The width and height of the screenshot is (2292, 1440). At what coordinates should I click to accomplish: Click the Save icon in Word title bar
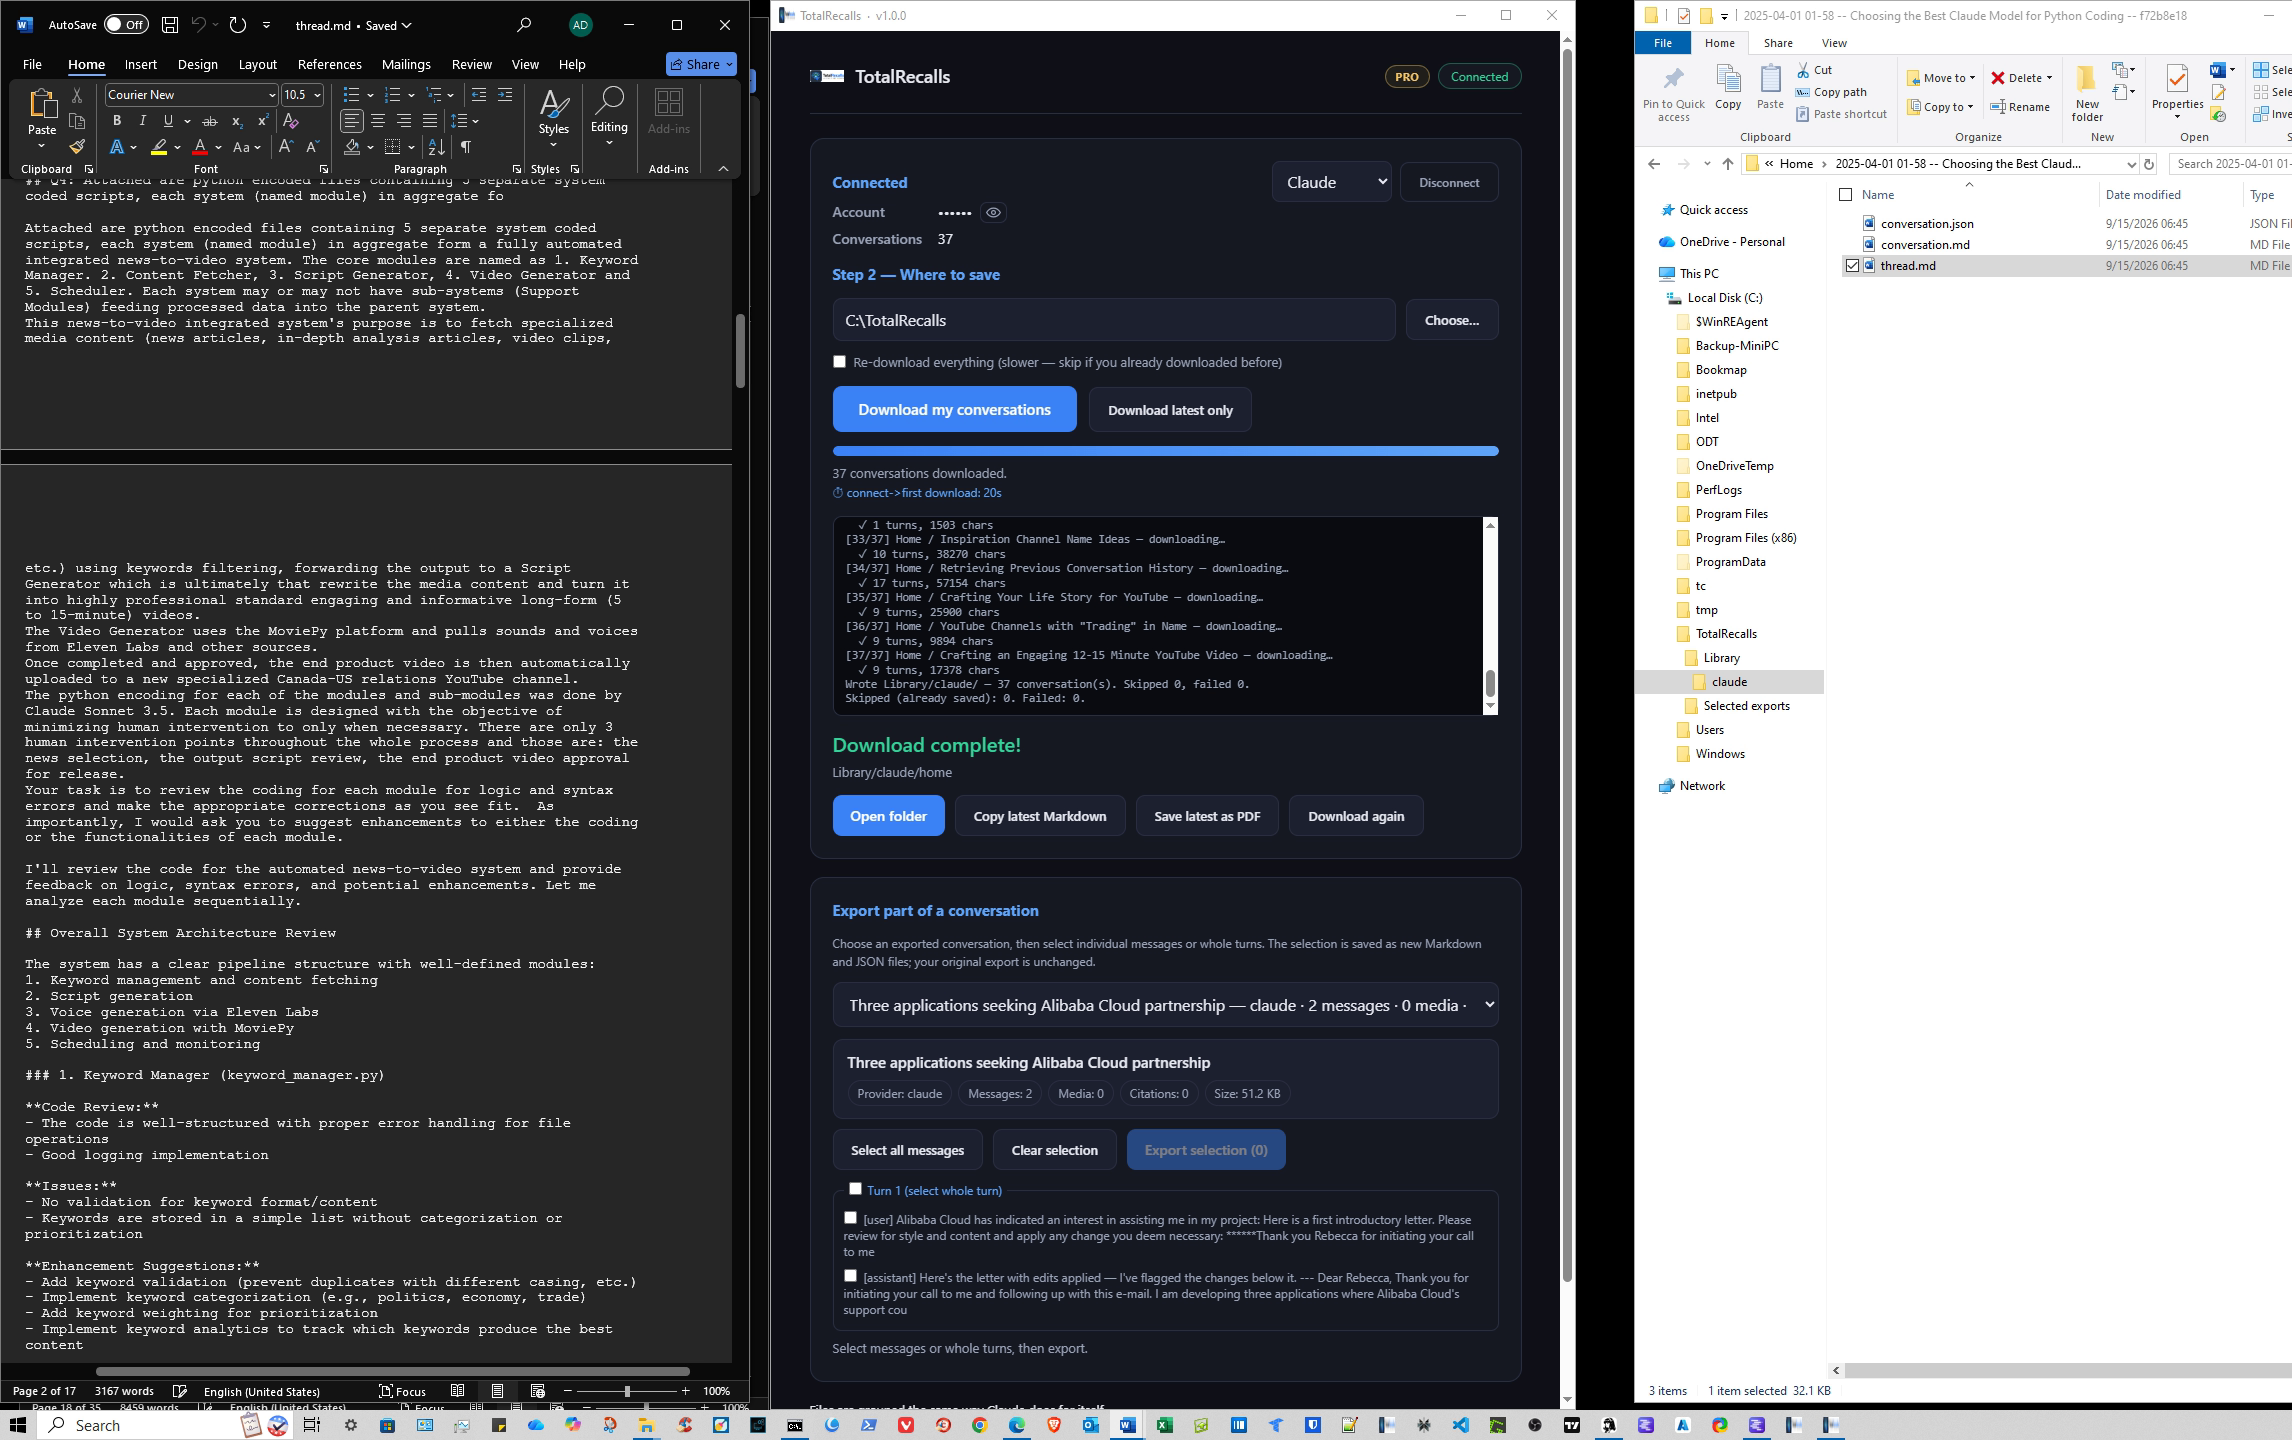click(170, 25)
